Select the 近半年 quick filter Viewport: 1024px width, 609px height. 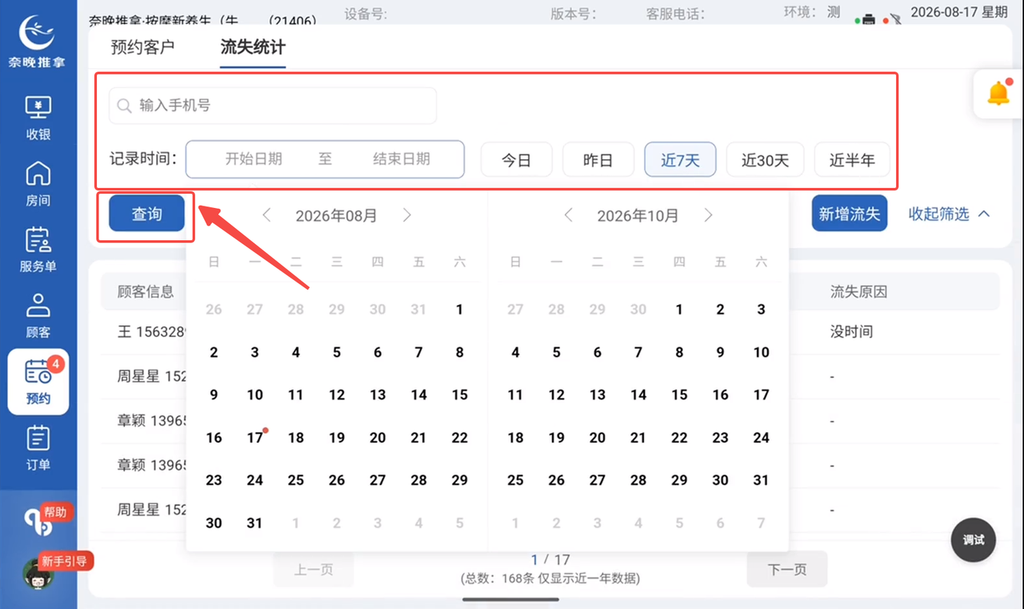point(852,160)
